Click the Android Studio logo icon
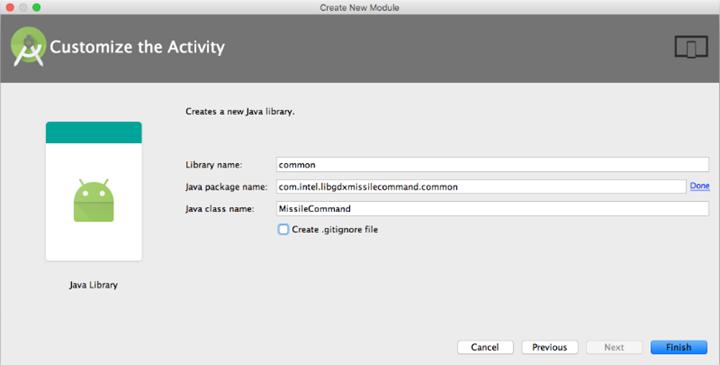The width and height of the screenshot is (720, 365). pos(28,46)
